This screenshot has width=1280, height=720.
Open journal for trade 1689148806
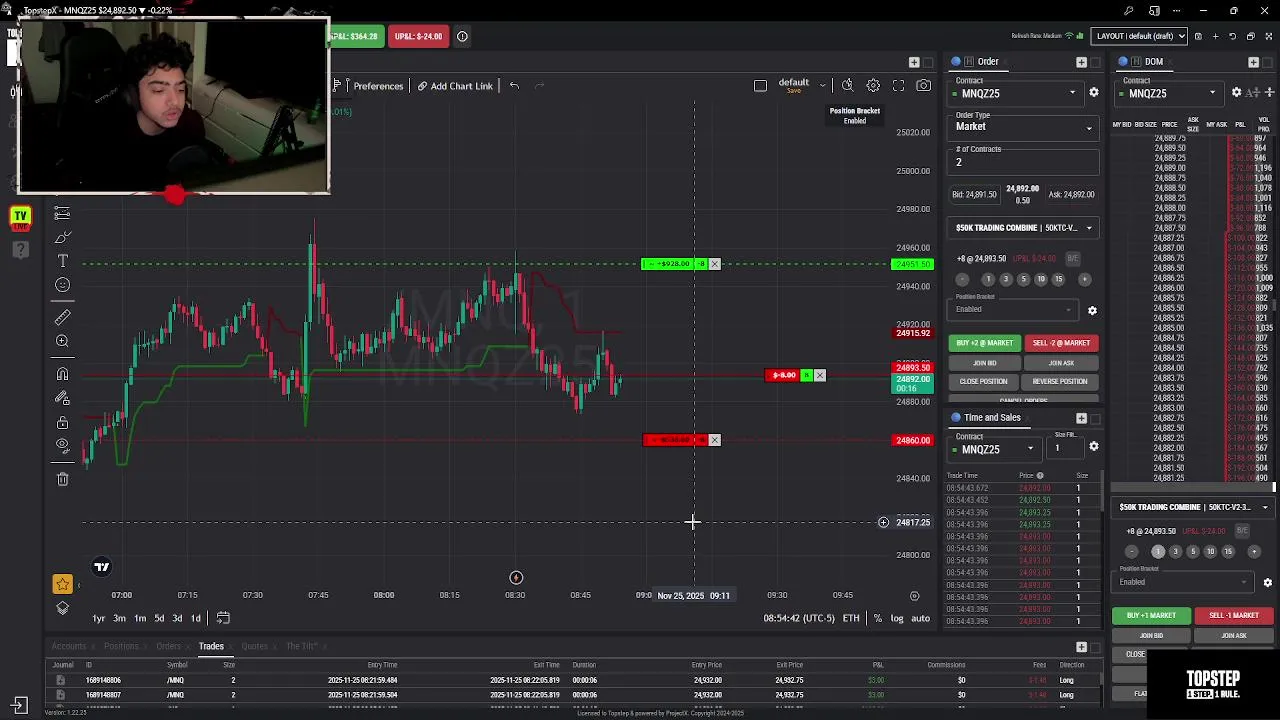60,680
